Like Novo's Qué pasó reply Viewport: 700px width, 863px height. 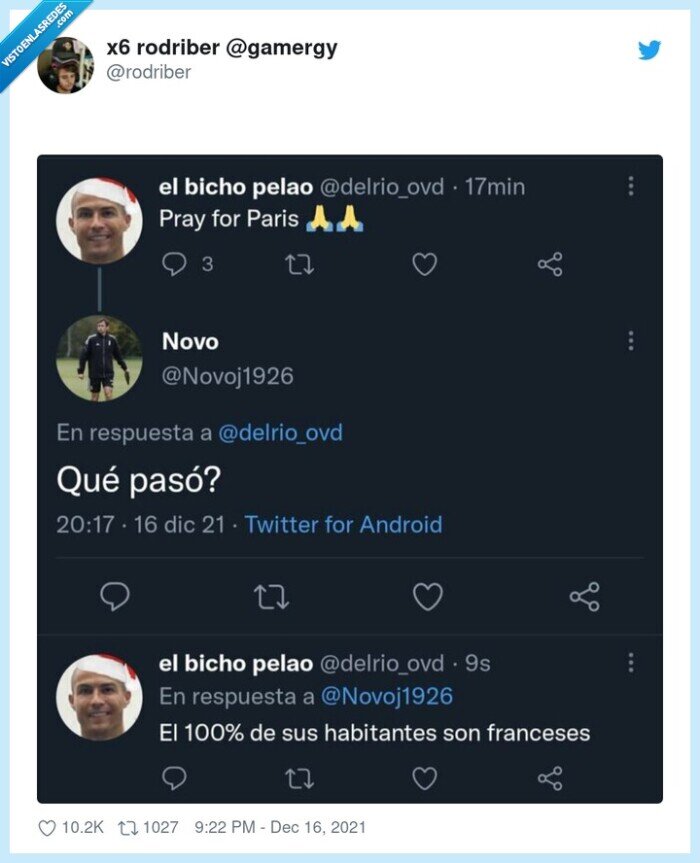pos(429,594)
